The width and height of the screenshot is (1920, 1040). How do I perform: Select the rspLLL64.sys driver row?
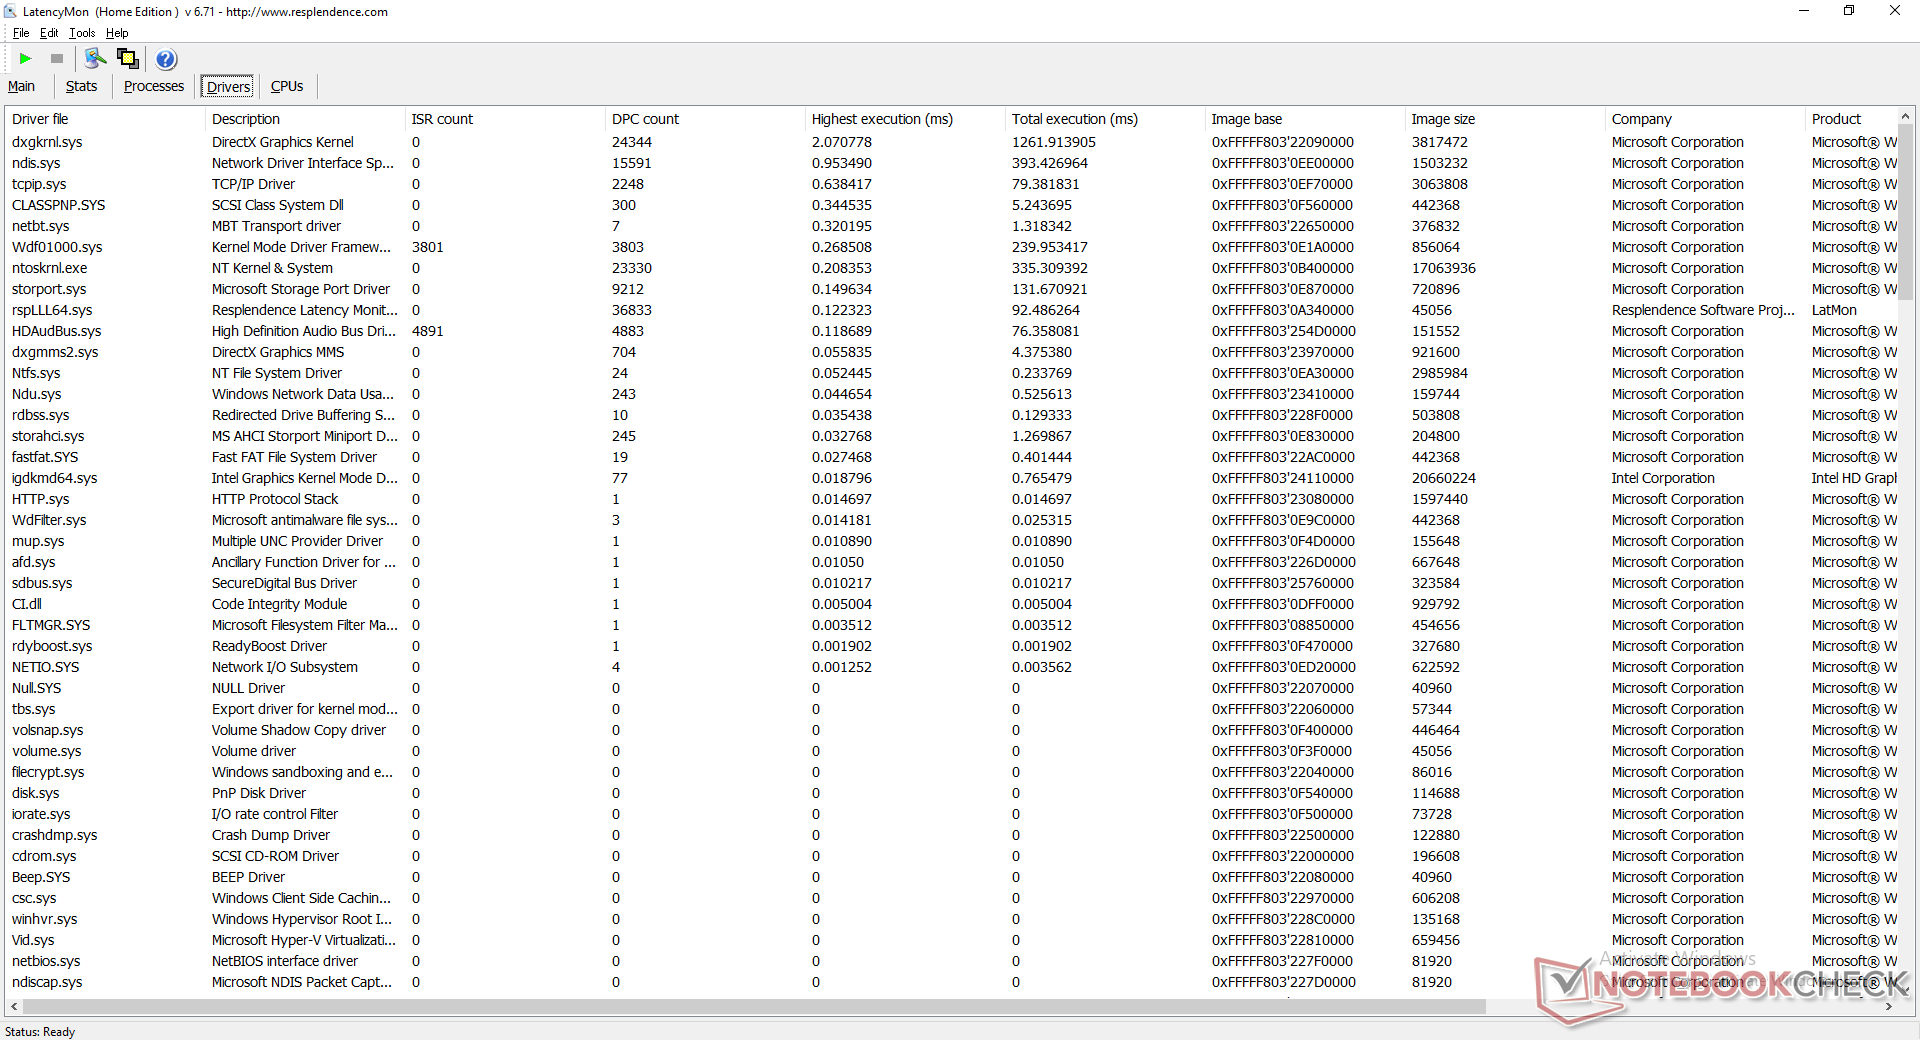click(x=951, y=310)
